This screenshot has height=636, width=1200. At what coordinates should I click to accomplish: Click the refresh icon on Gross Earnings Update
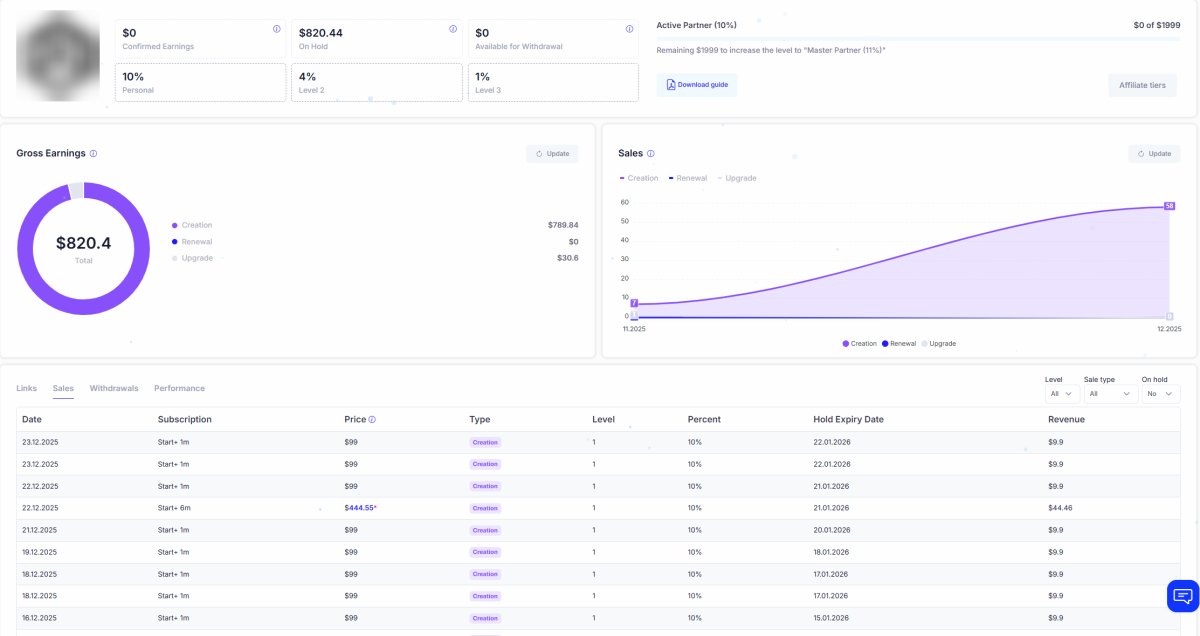(x=539, y=154)
